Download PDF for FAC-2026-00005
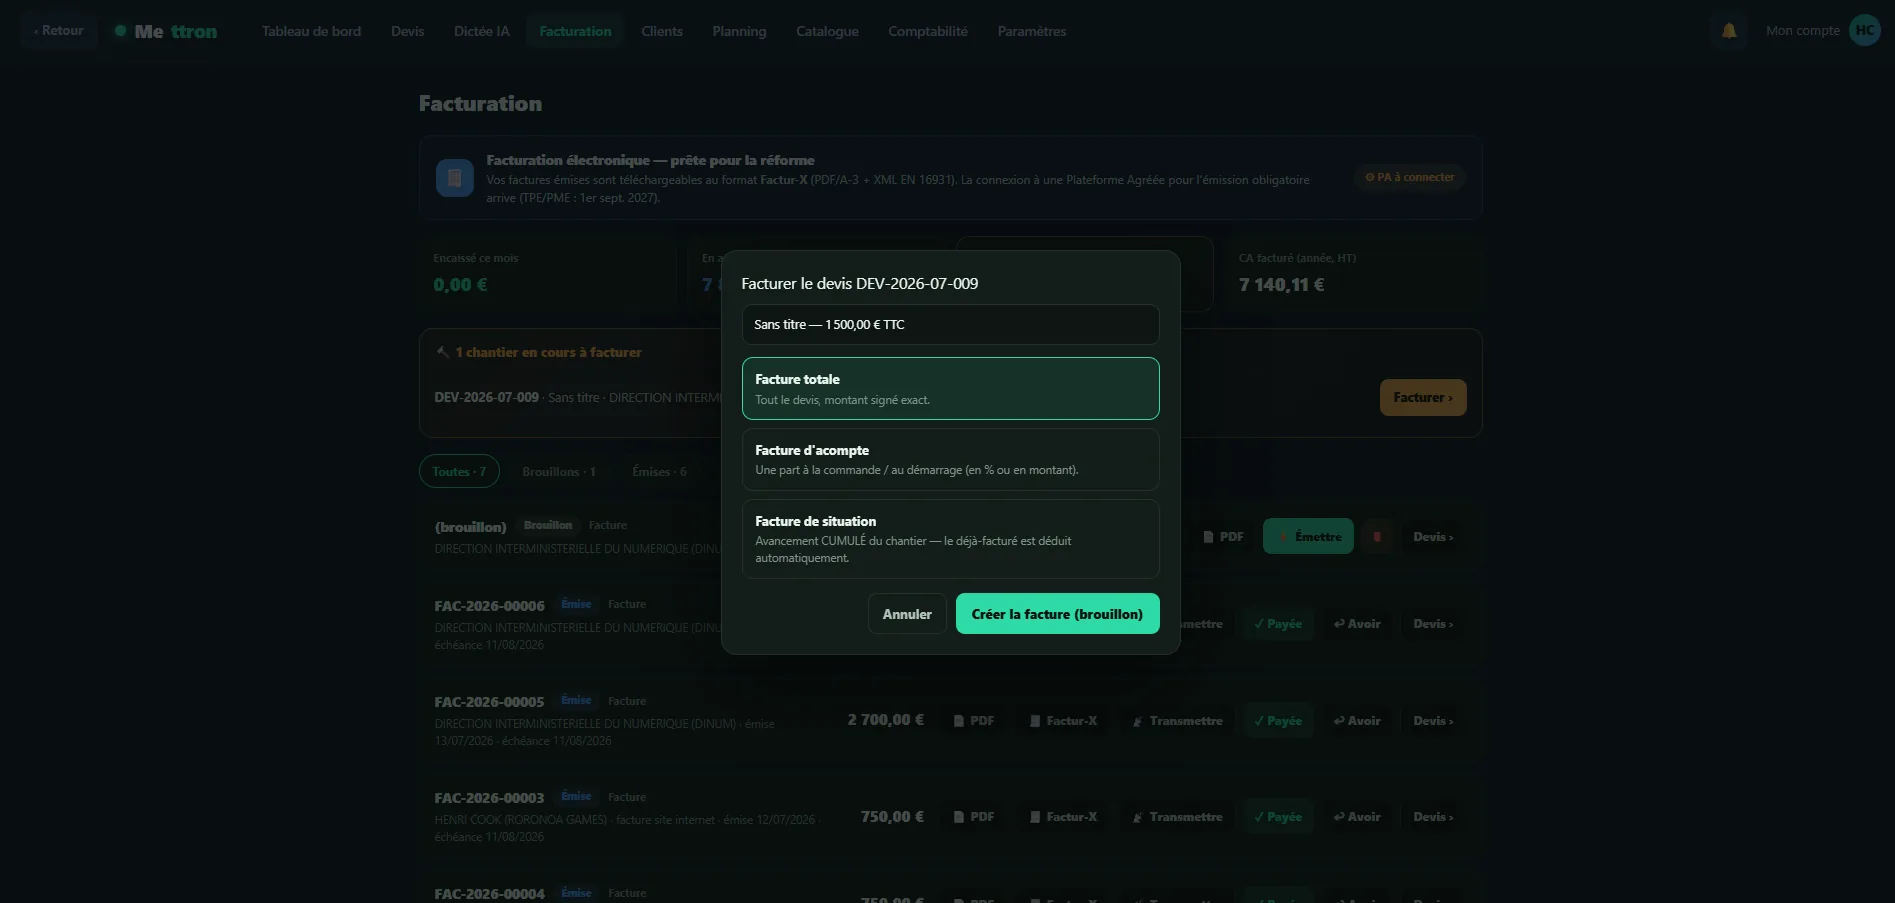Screen dimensions: 1895x903 point(973,721)
